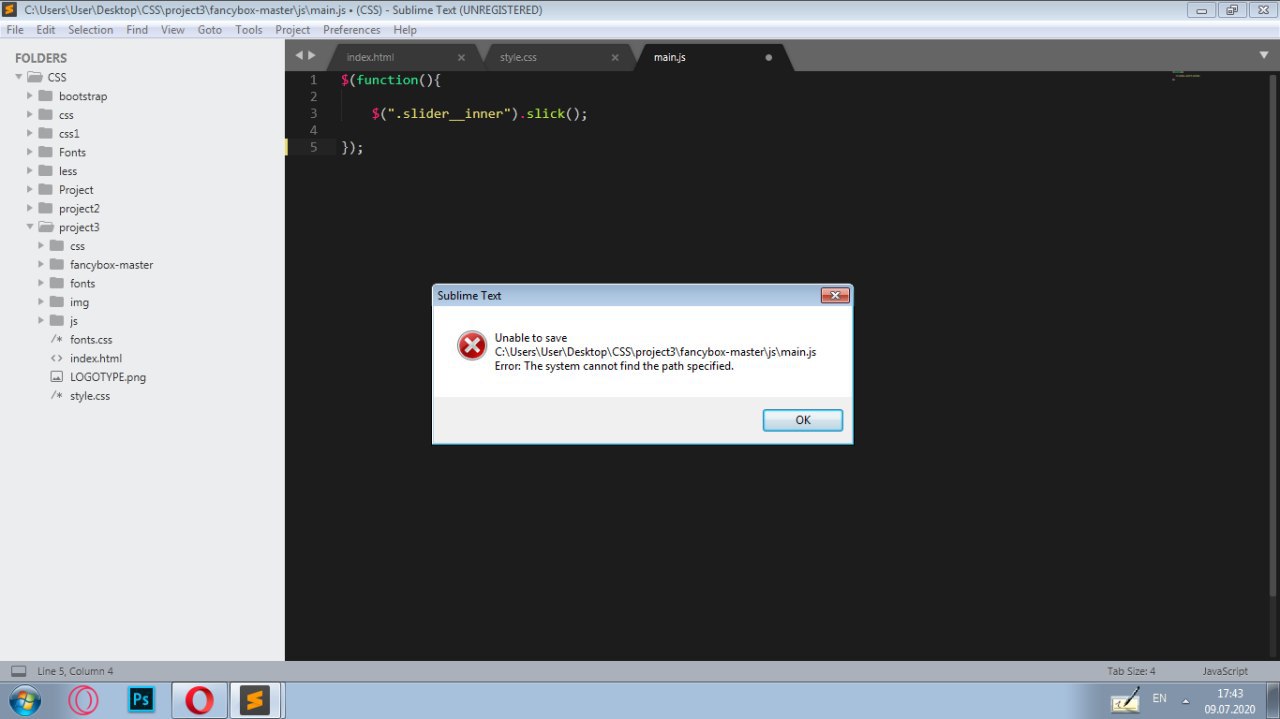Go to next tab with right arrow
Viewport: 1280px width, 719px height.
click(312, 56)
